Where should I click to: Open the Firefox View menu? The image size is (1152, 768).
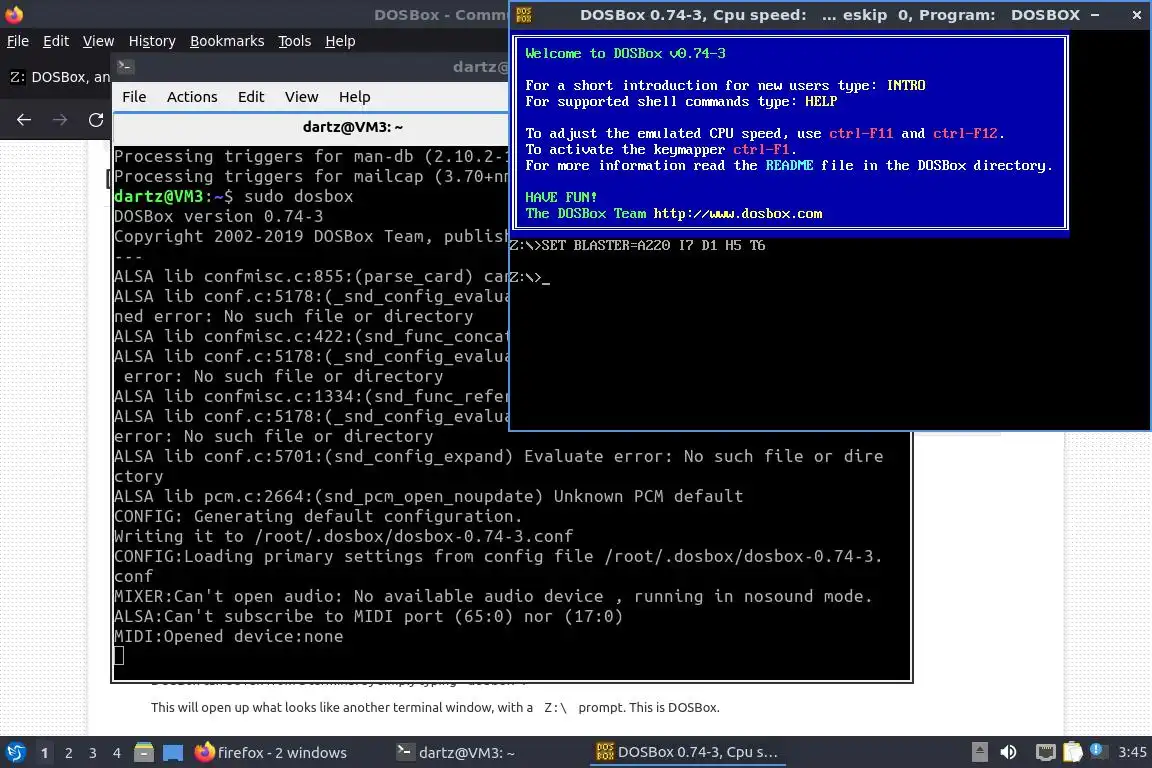pos(98,41)
